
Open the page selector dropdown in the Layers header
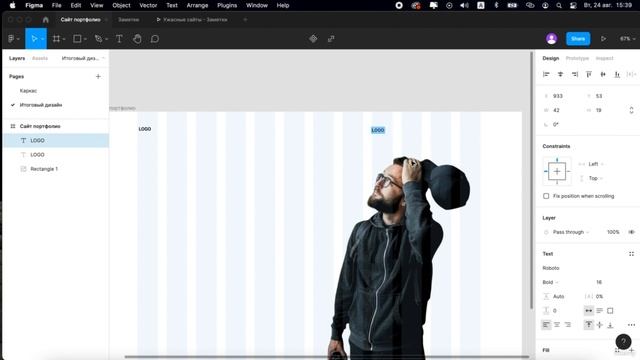click(x=83, y=58)
